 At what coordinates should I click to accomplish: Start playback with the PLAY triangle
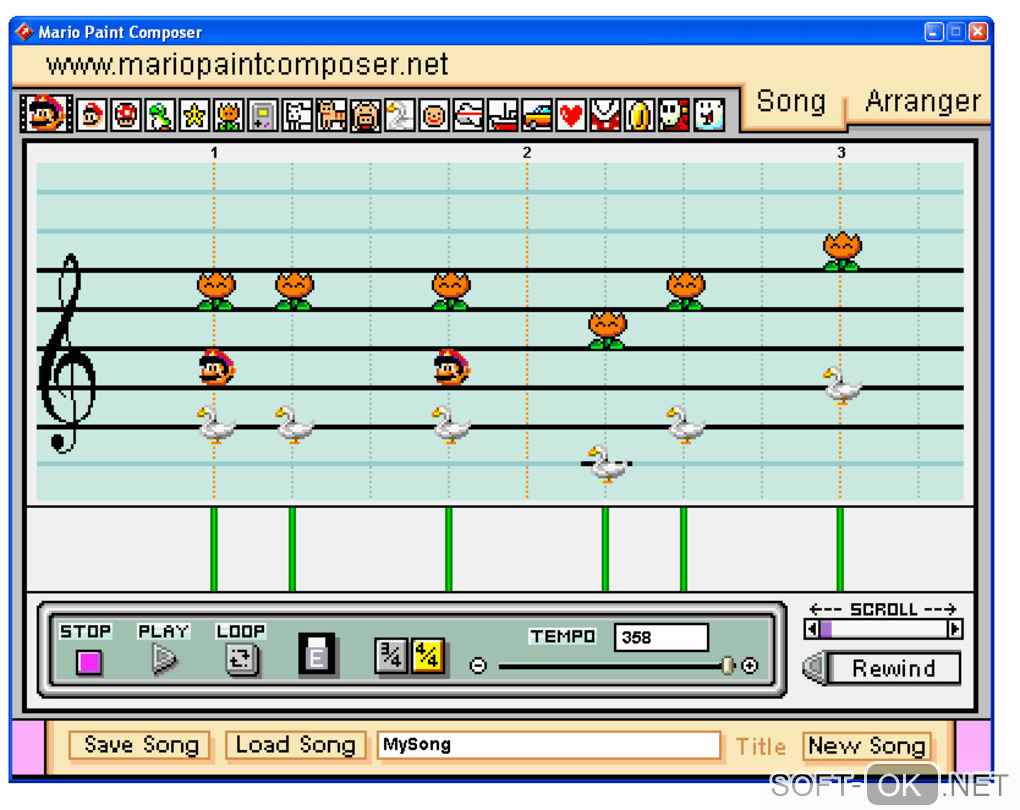(164, 660)
